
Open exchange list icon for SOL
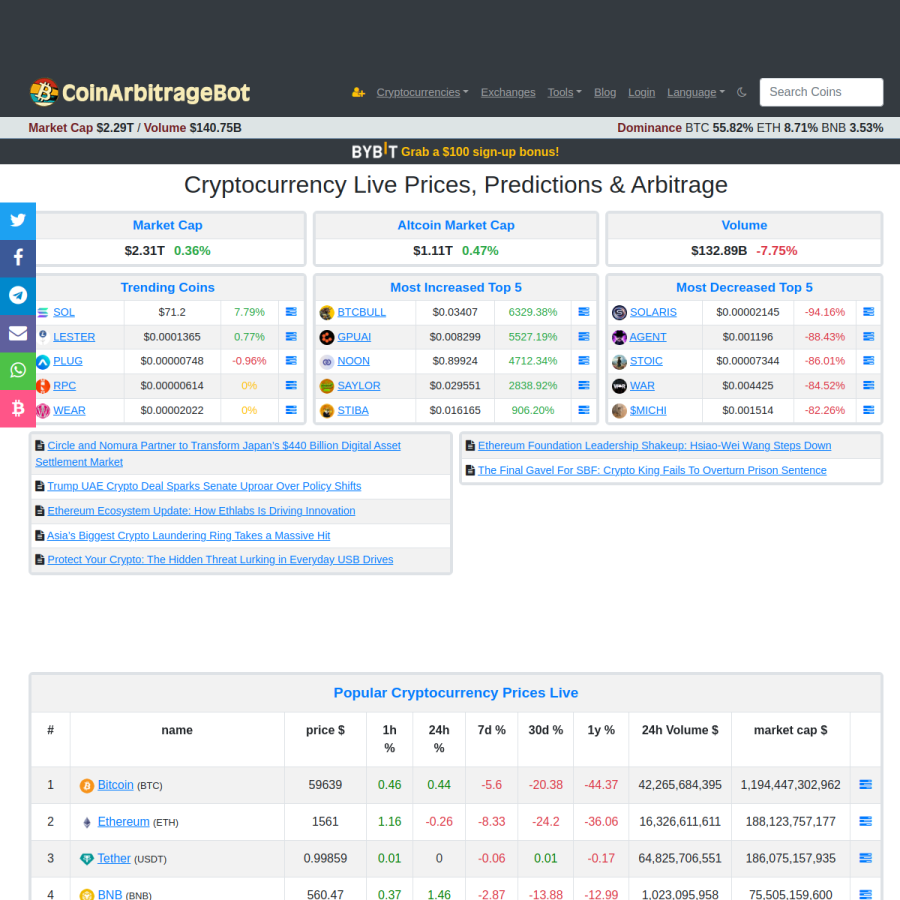[x=291, y=312]
